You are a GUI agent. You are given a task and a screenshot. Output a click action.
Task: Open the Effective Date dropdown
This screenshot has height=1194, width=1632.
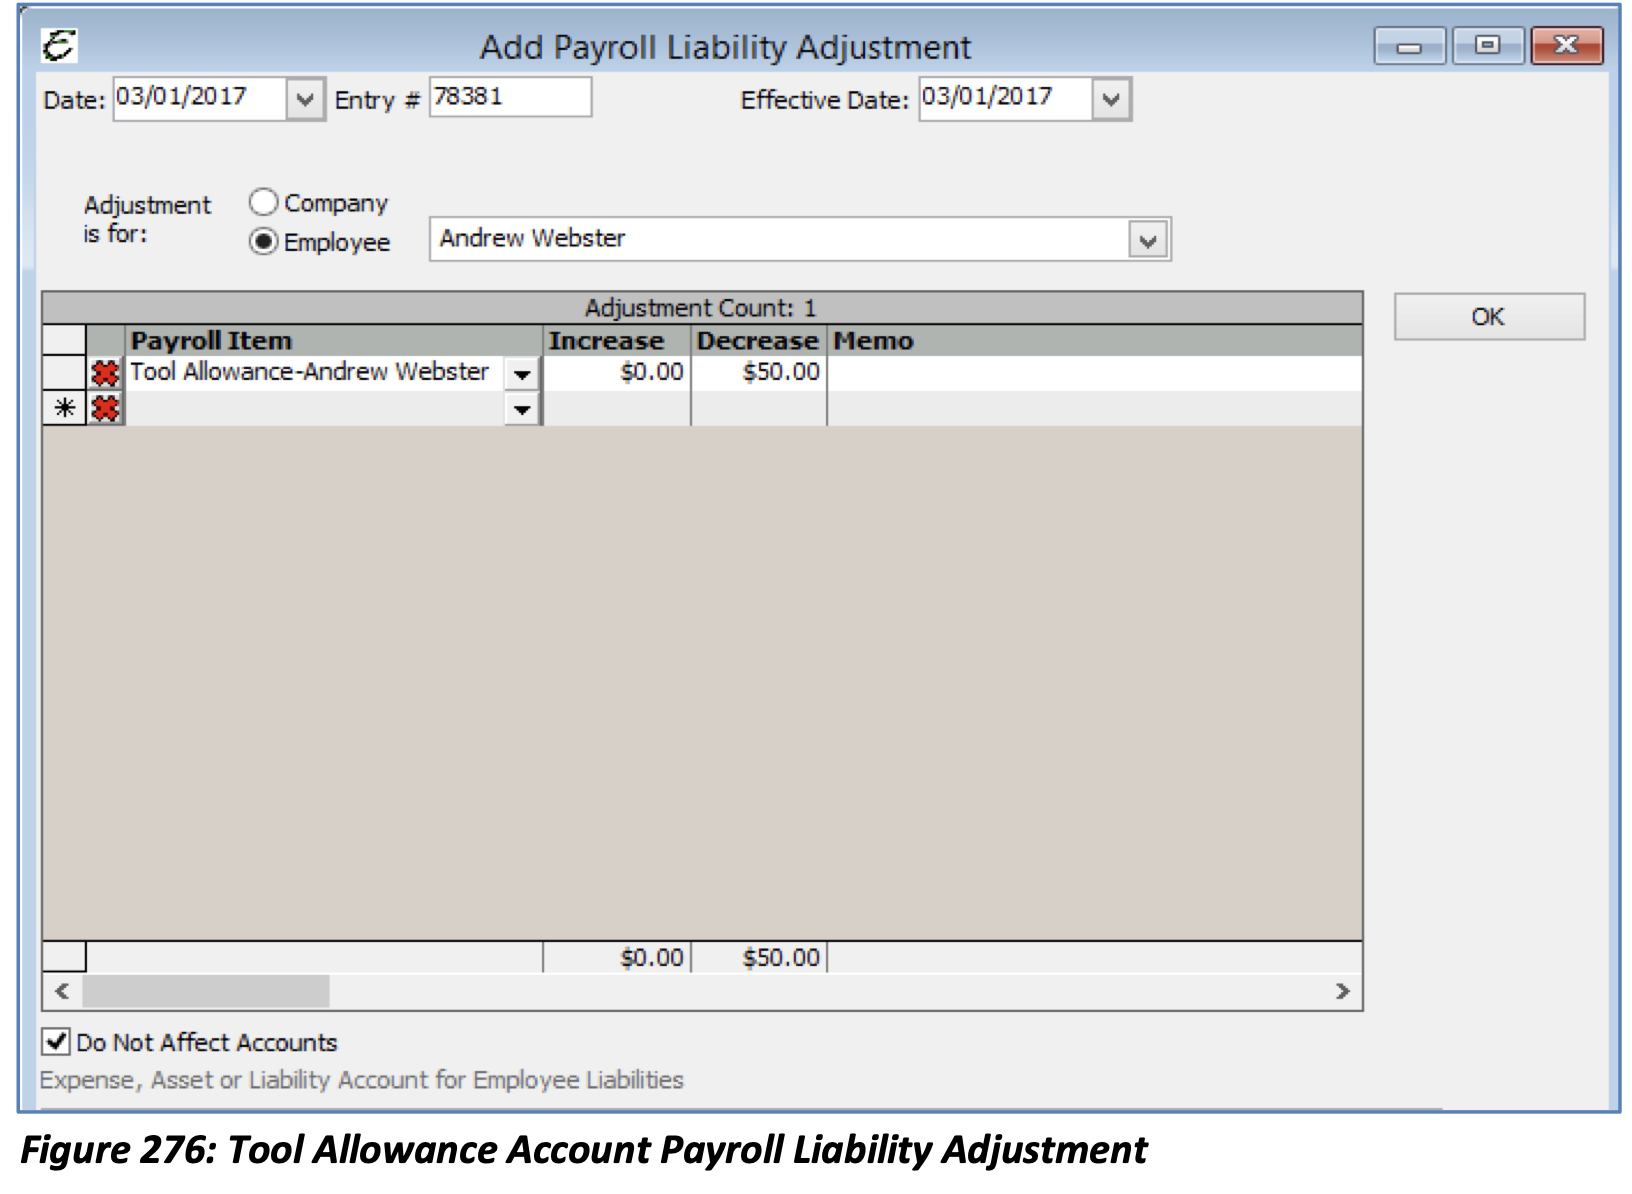point(1110,98)
